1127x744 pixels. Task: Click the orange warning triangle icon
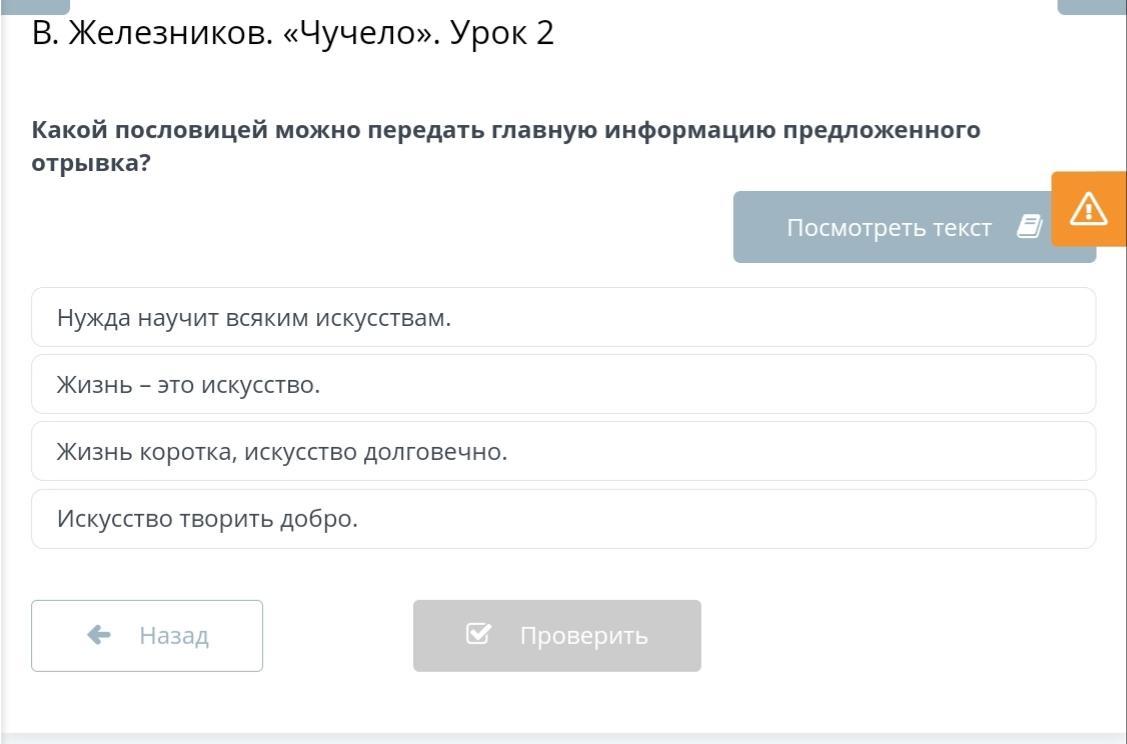[x=1088, y=209]
